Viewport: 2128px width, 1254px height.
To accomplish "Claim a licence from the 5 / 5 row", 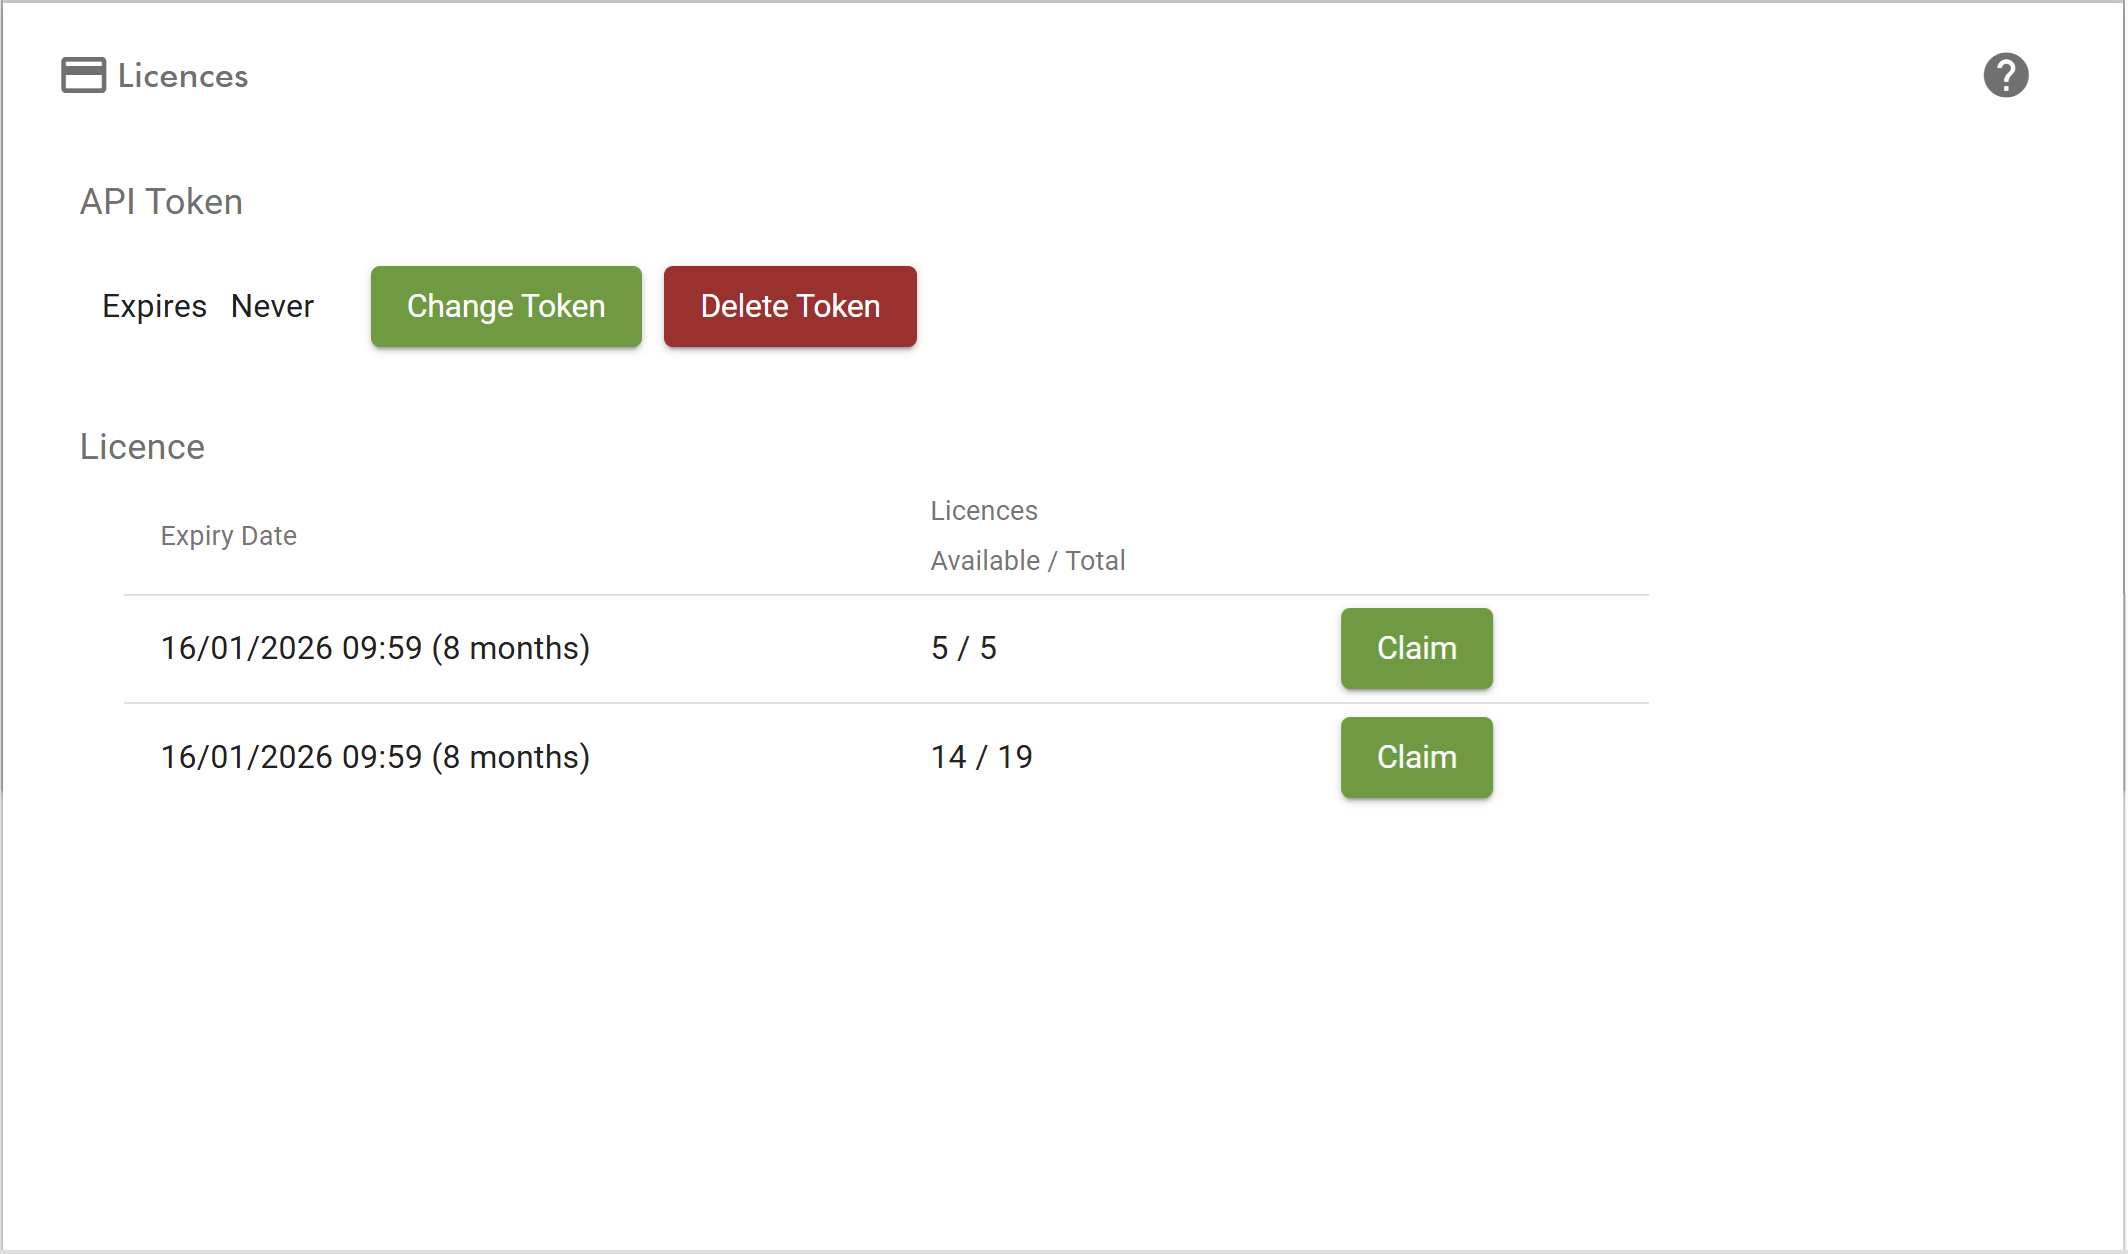I will tap(1416, 648).
